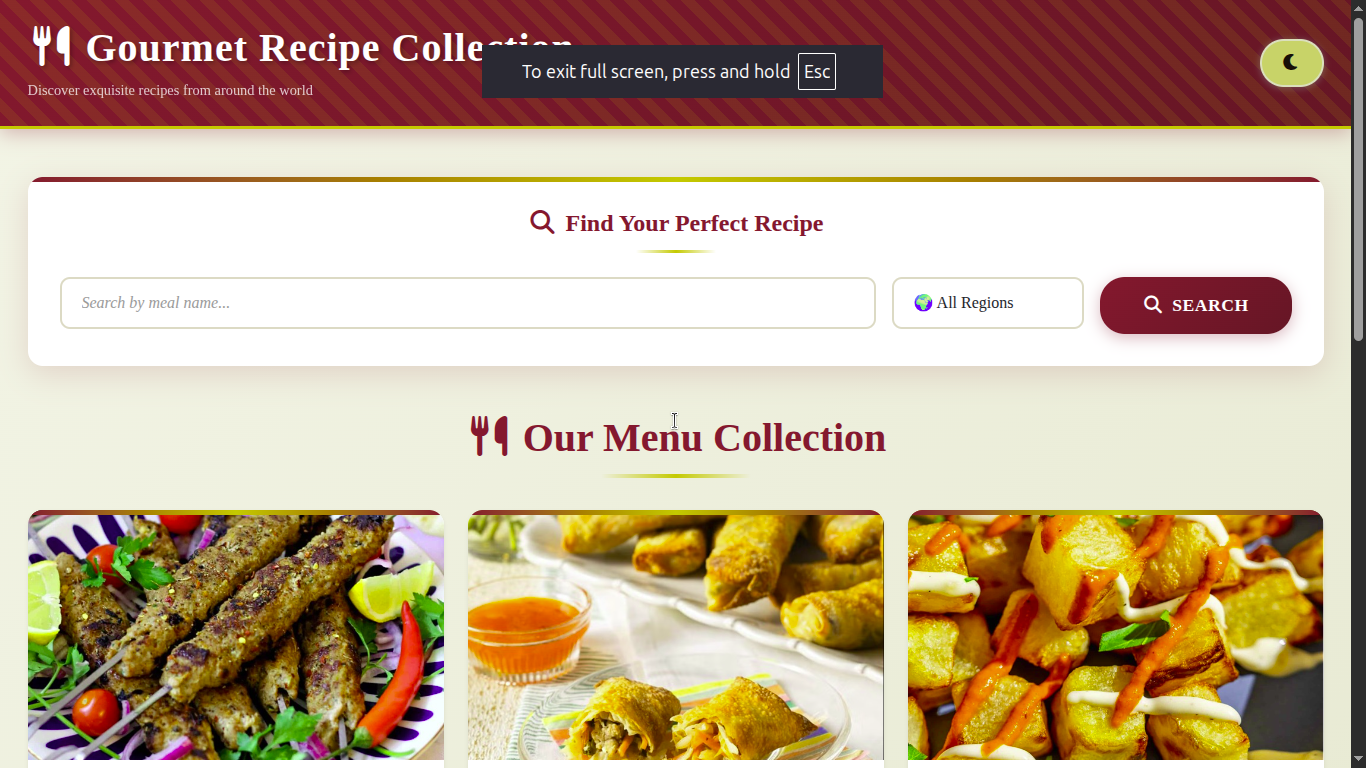Click the magnifier icon inside the SEARCH button

click(x=1153, y=305)
